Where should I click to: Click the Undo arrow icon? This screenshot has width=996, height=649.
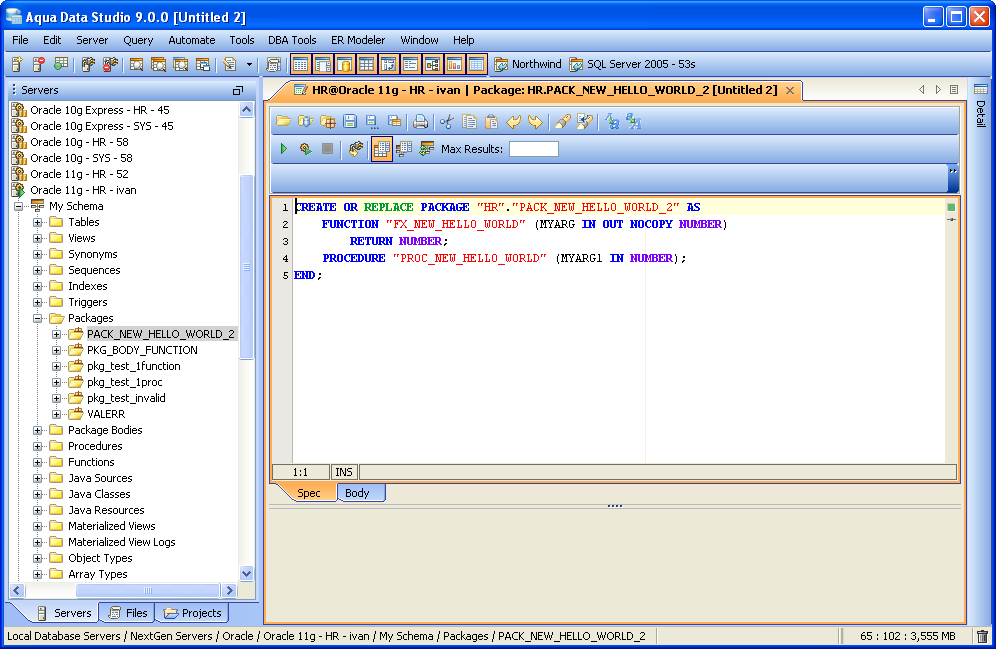pos(514,121)
